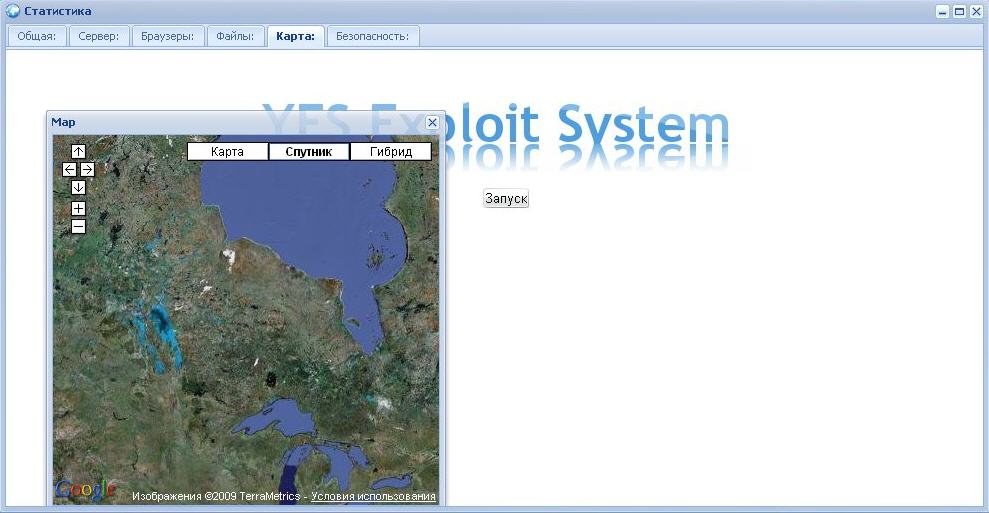Click the Статистика window title
This screenshot has height=513, width=989.
pos(57,11)
